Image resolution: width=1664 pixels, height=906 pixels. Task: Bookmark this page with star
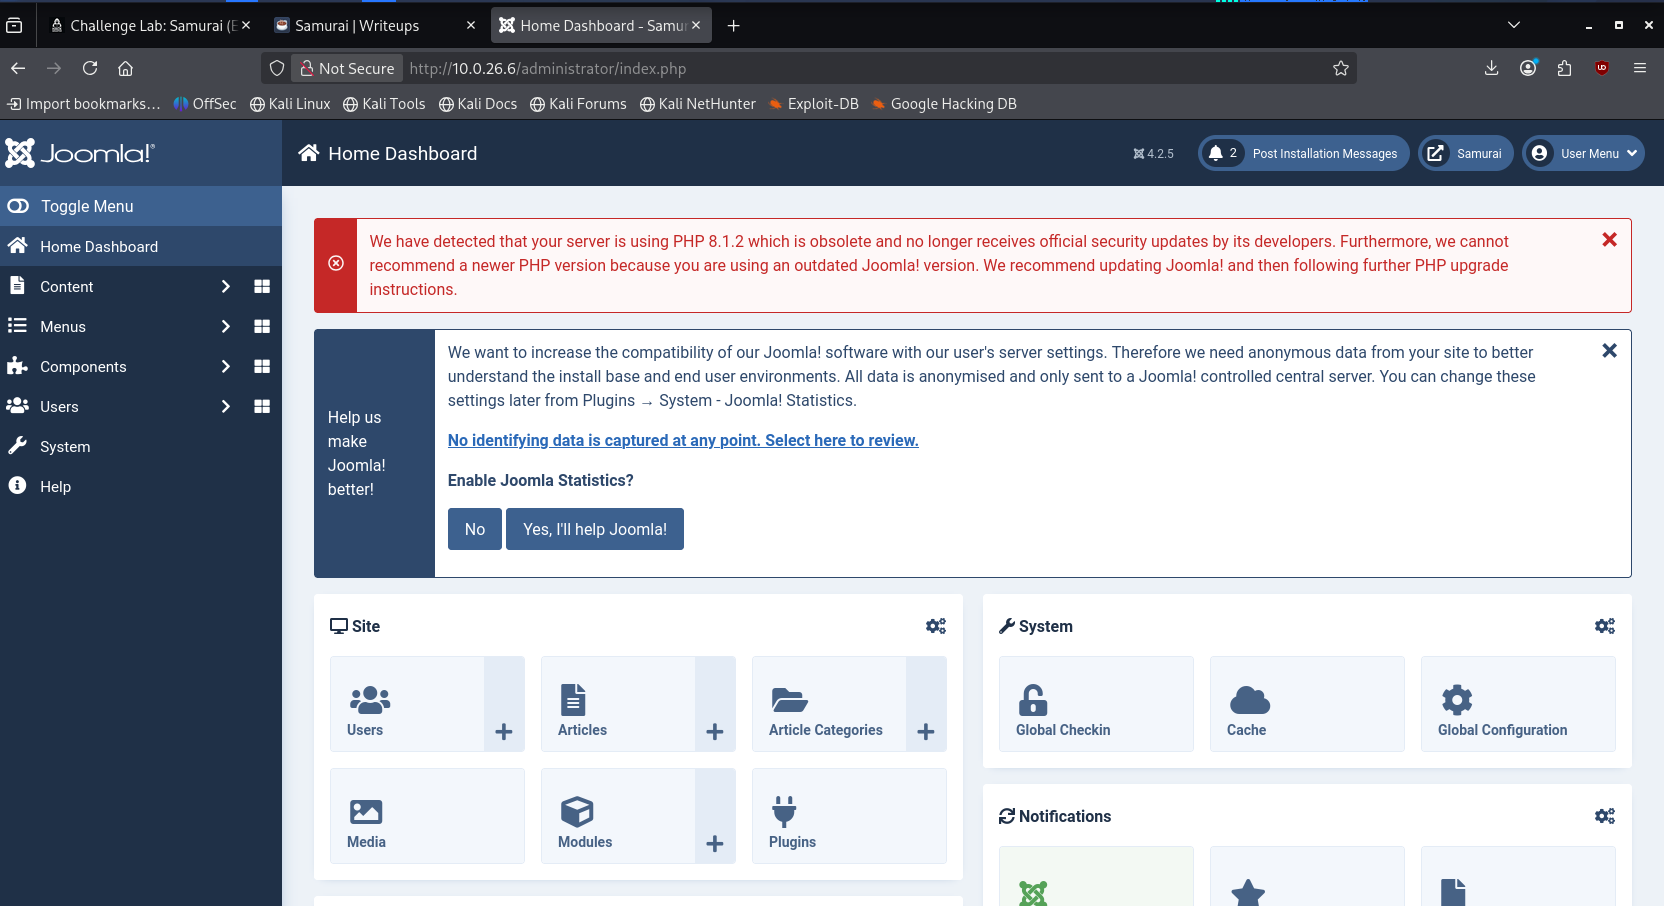click(x=1341, y=68)
